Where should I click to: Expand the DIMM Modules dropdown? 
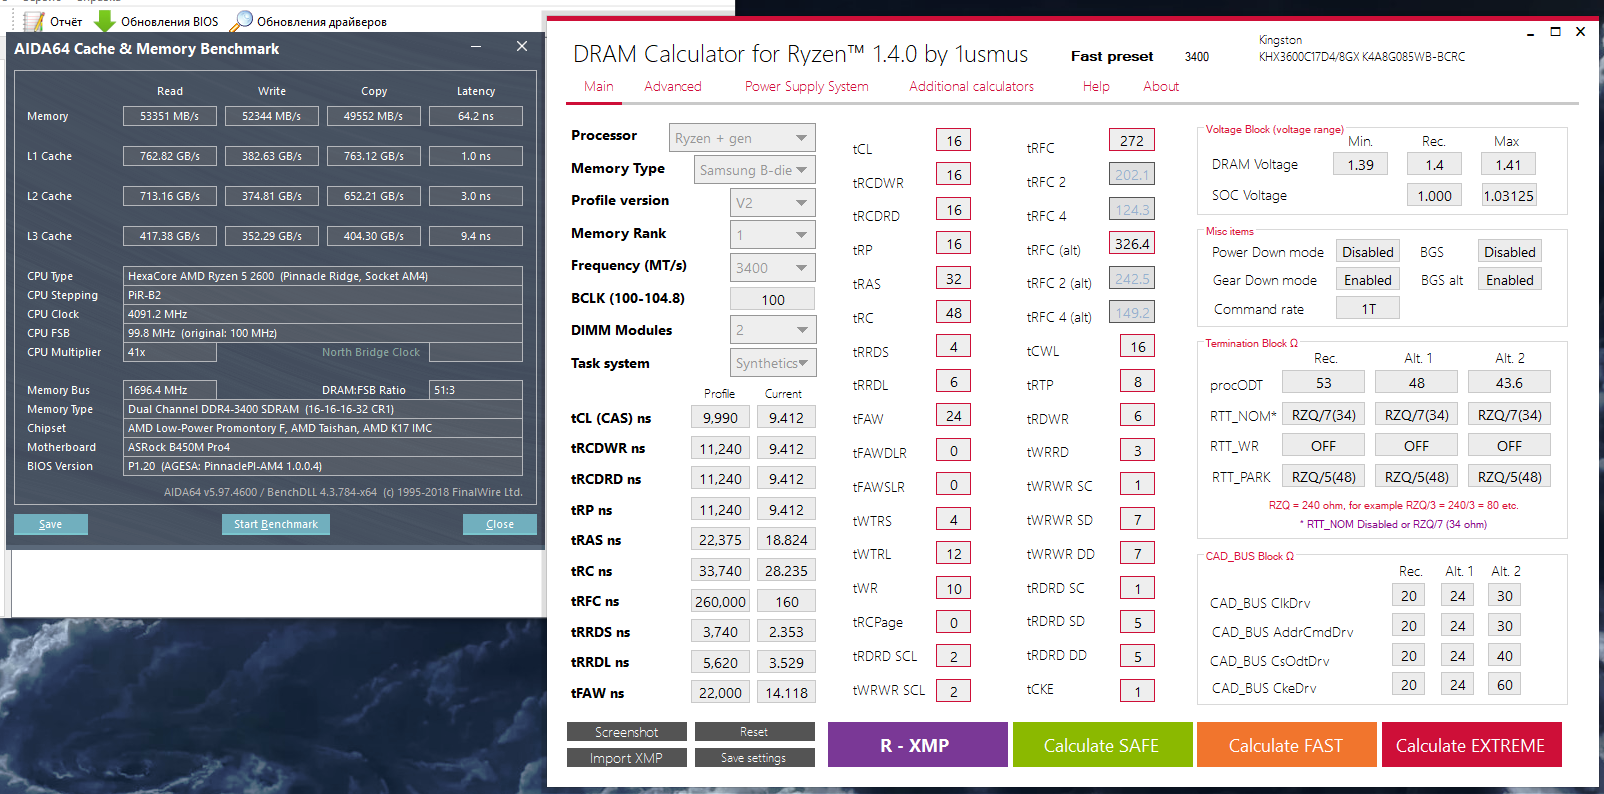point(772,330)
